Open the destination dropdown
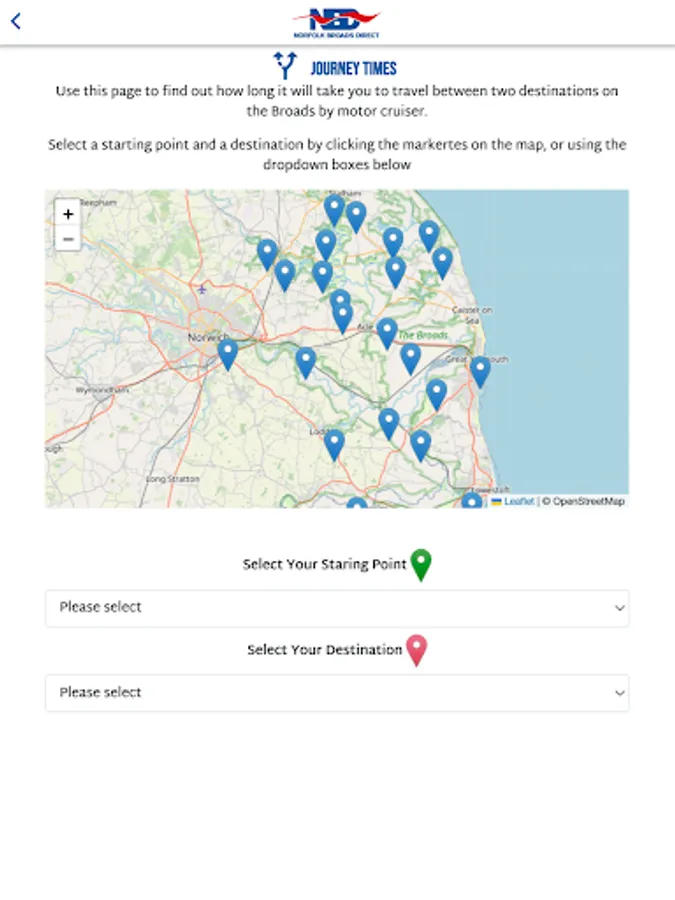The width and height of the screenshot is (675, 900). coord(337,692)
